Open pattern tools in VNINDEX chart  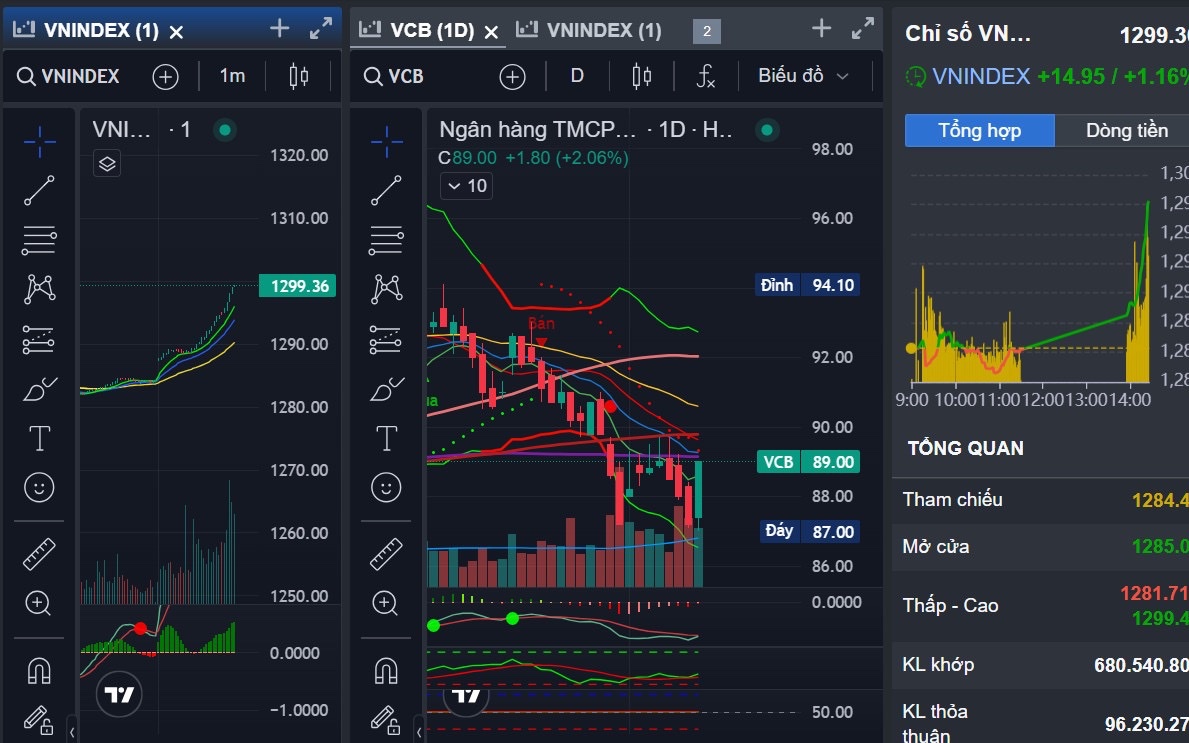(39, 289)
